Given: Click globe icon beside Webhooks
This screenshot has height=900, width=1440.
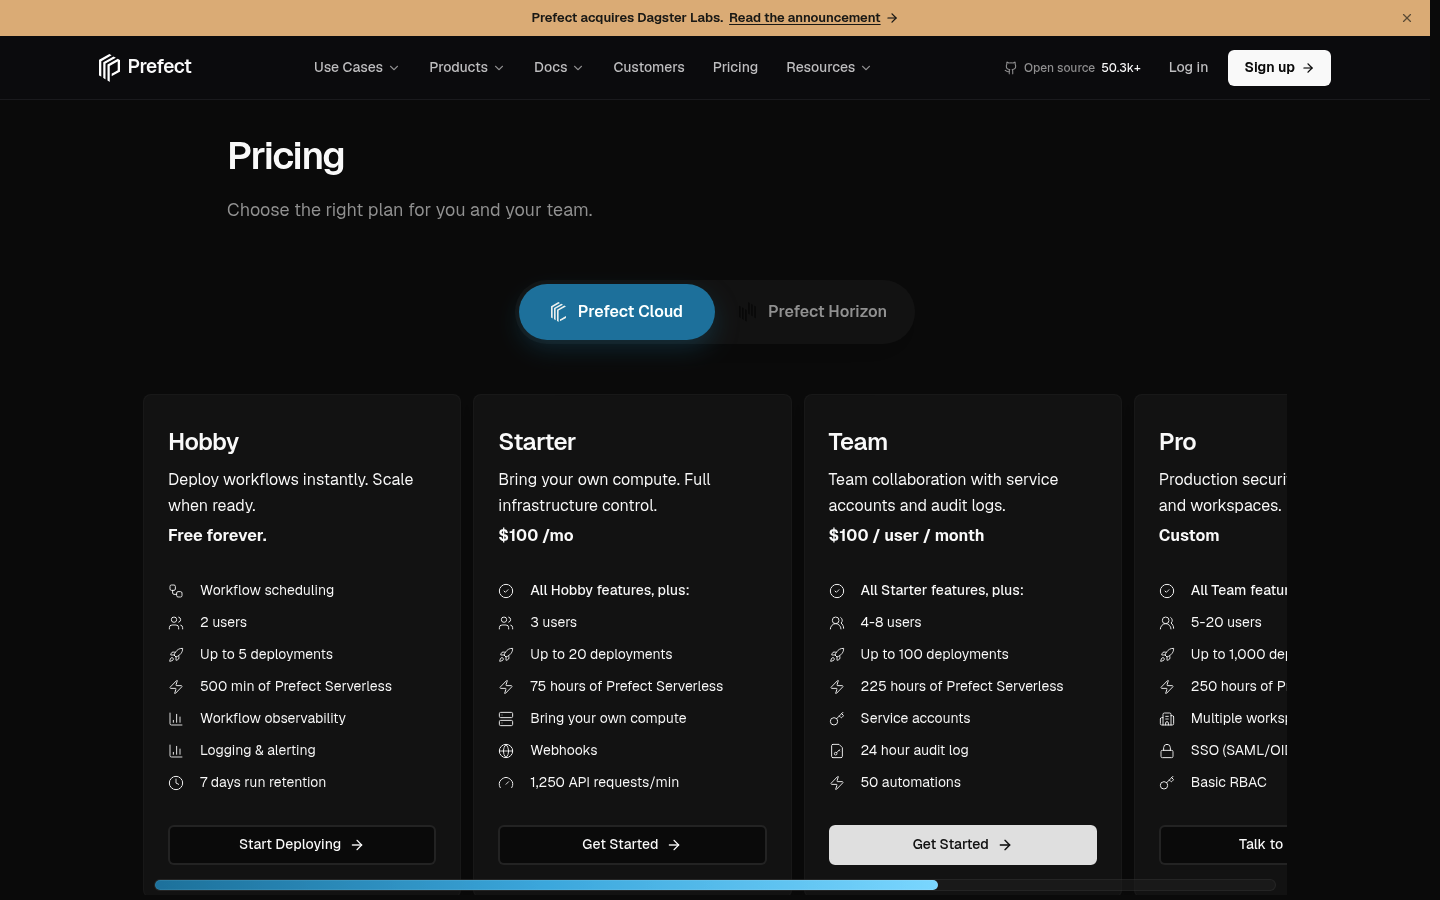Looking at the screenshot, I should (x=506, y=751).
